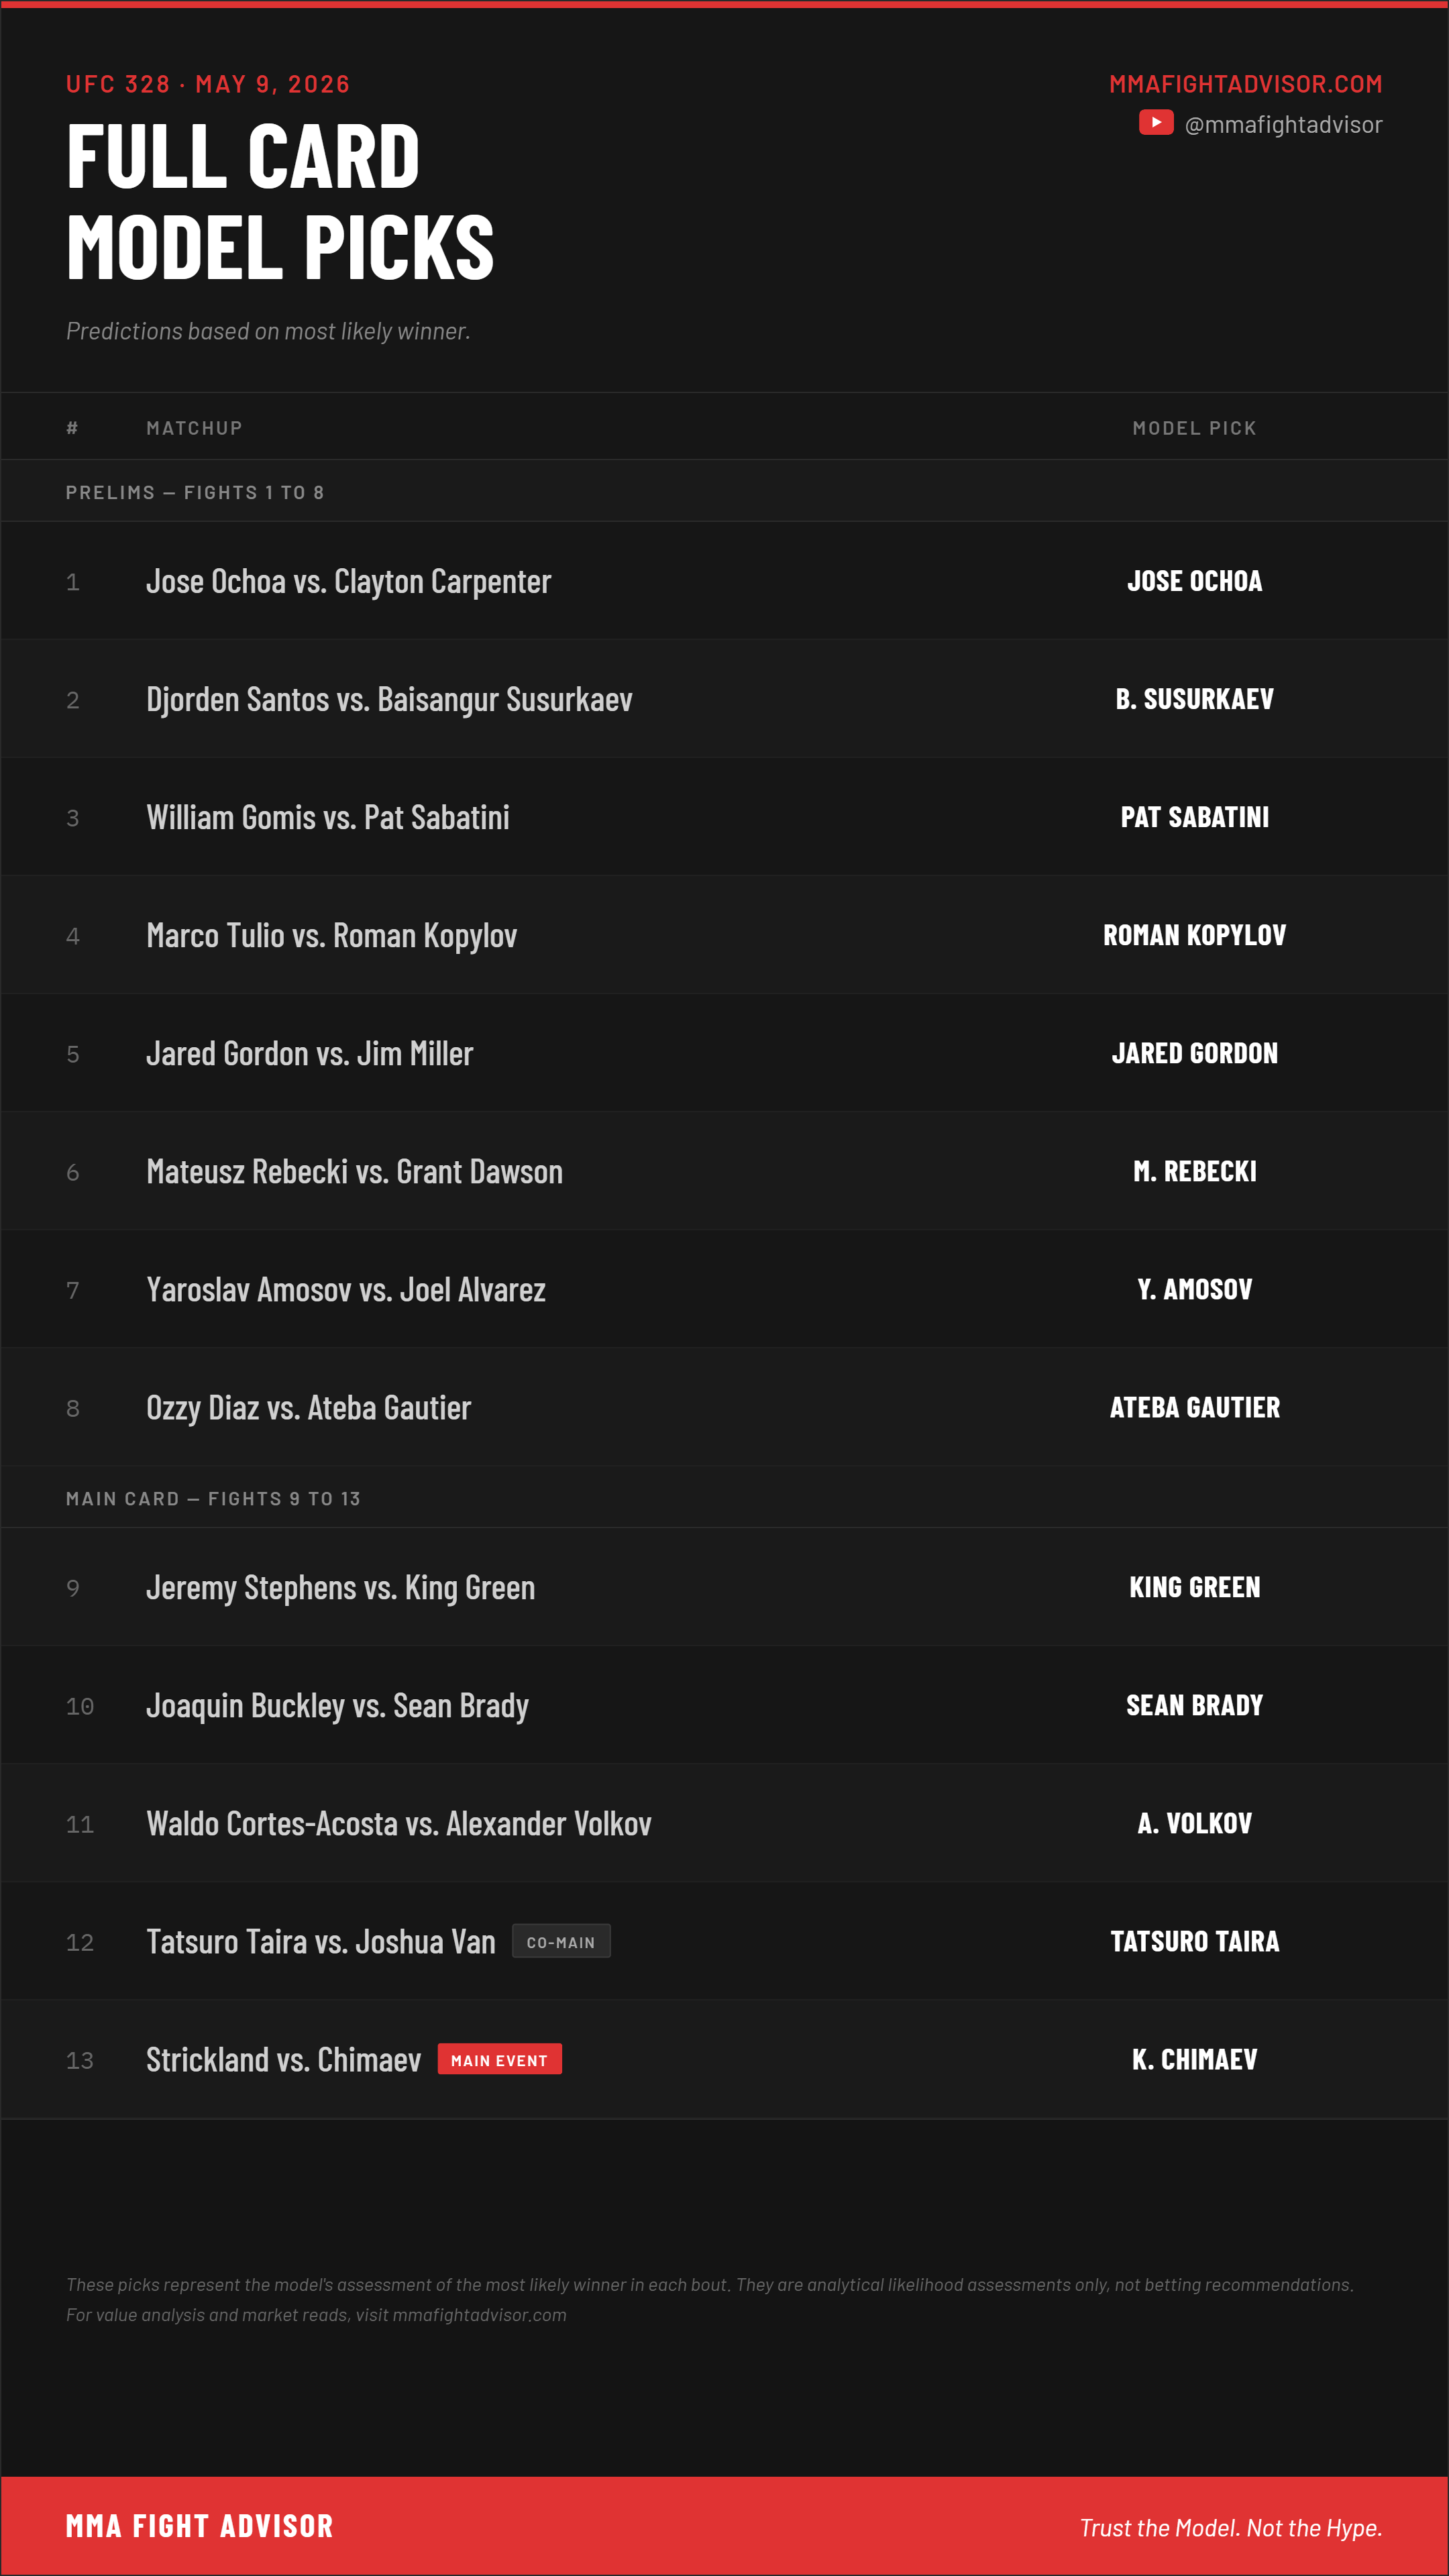Click the PRELIMS – FIGHTS 1 TO 8 header
Image resolution: width=1449 pixels, height=2576 pixels.
tap(195, 492)
